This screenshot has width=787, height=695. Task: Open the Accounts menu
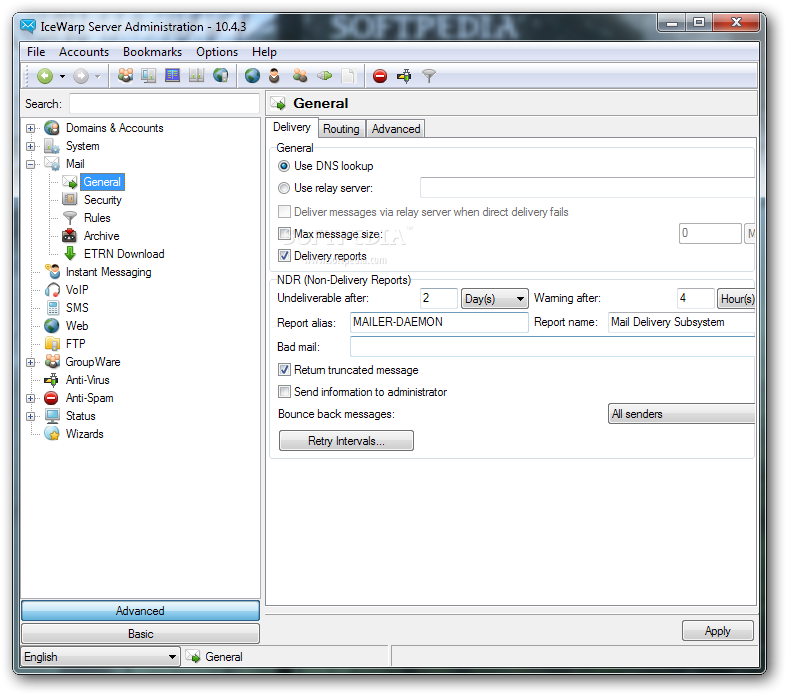[x=84, y=52]
